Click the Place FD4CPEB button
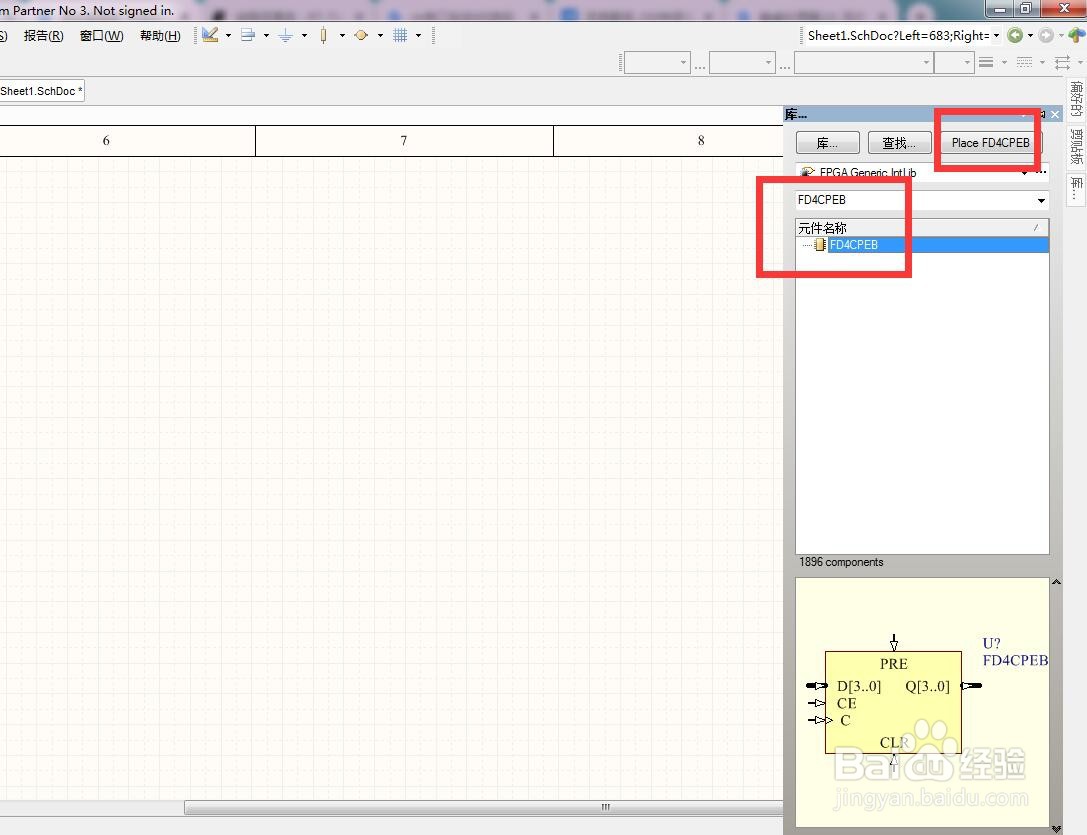 (991, 143)
